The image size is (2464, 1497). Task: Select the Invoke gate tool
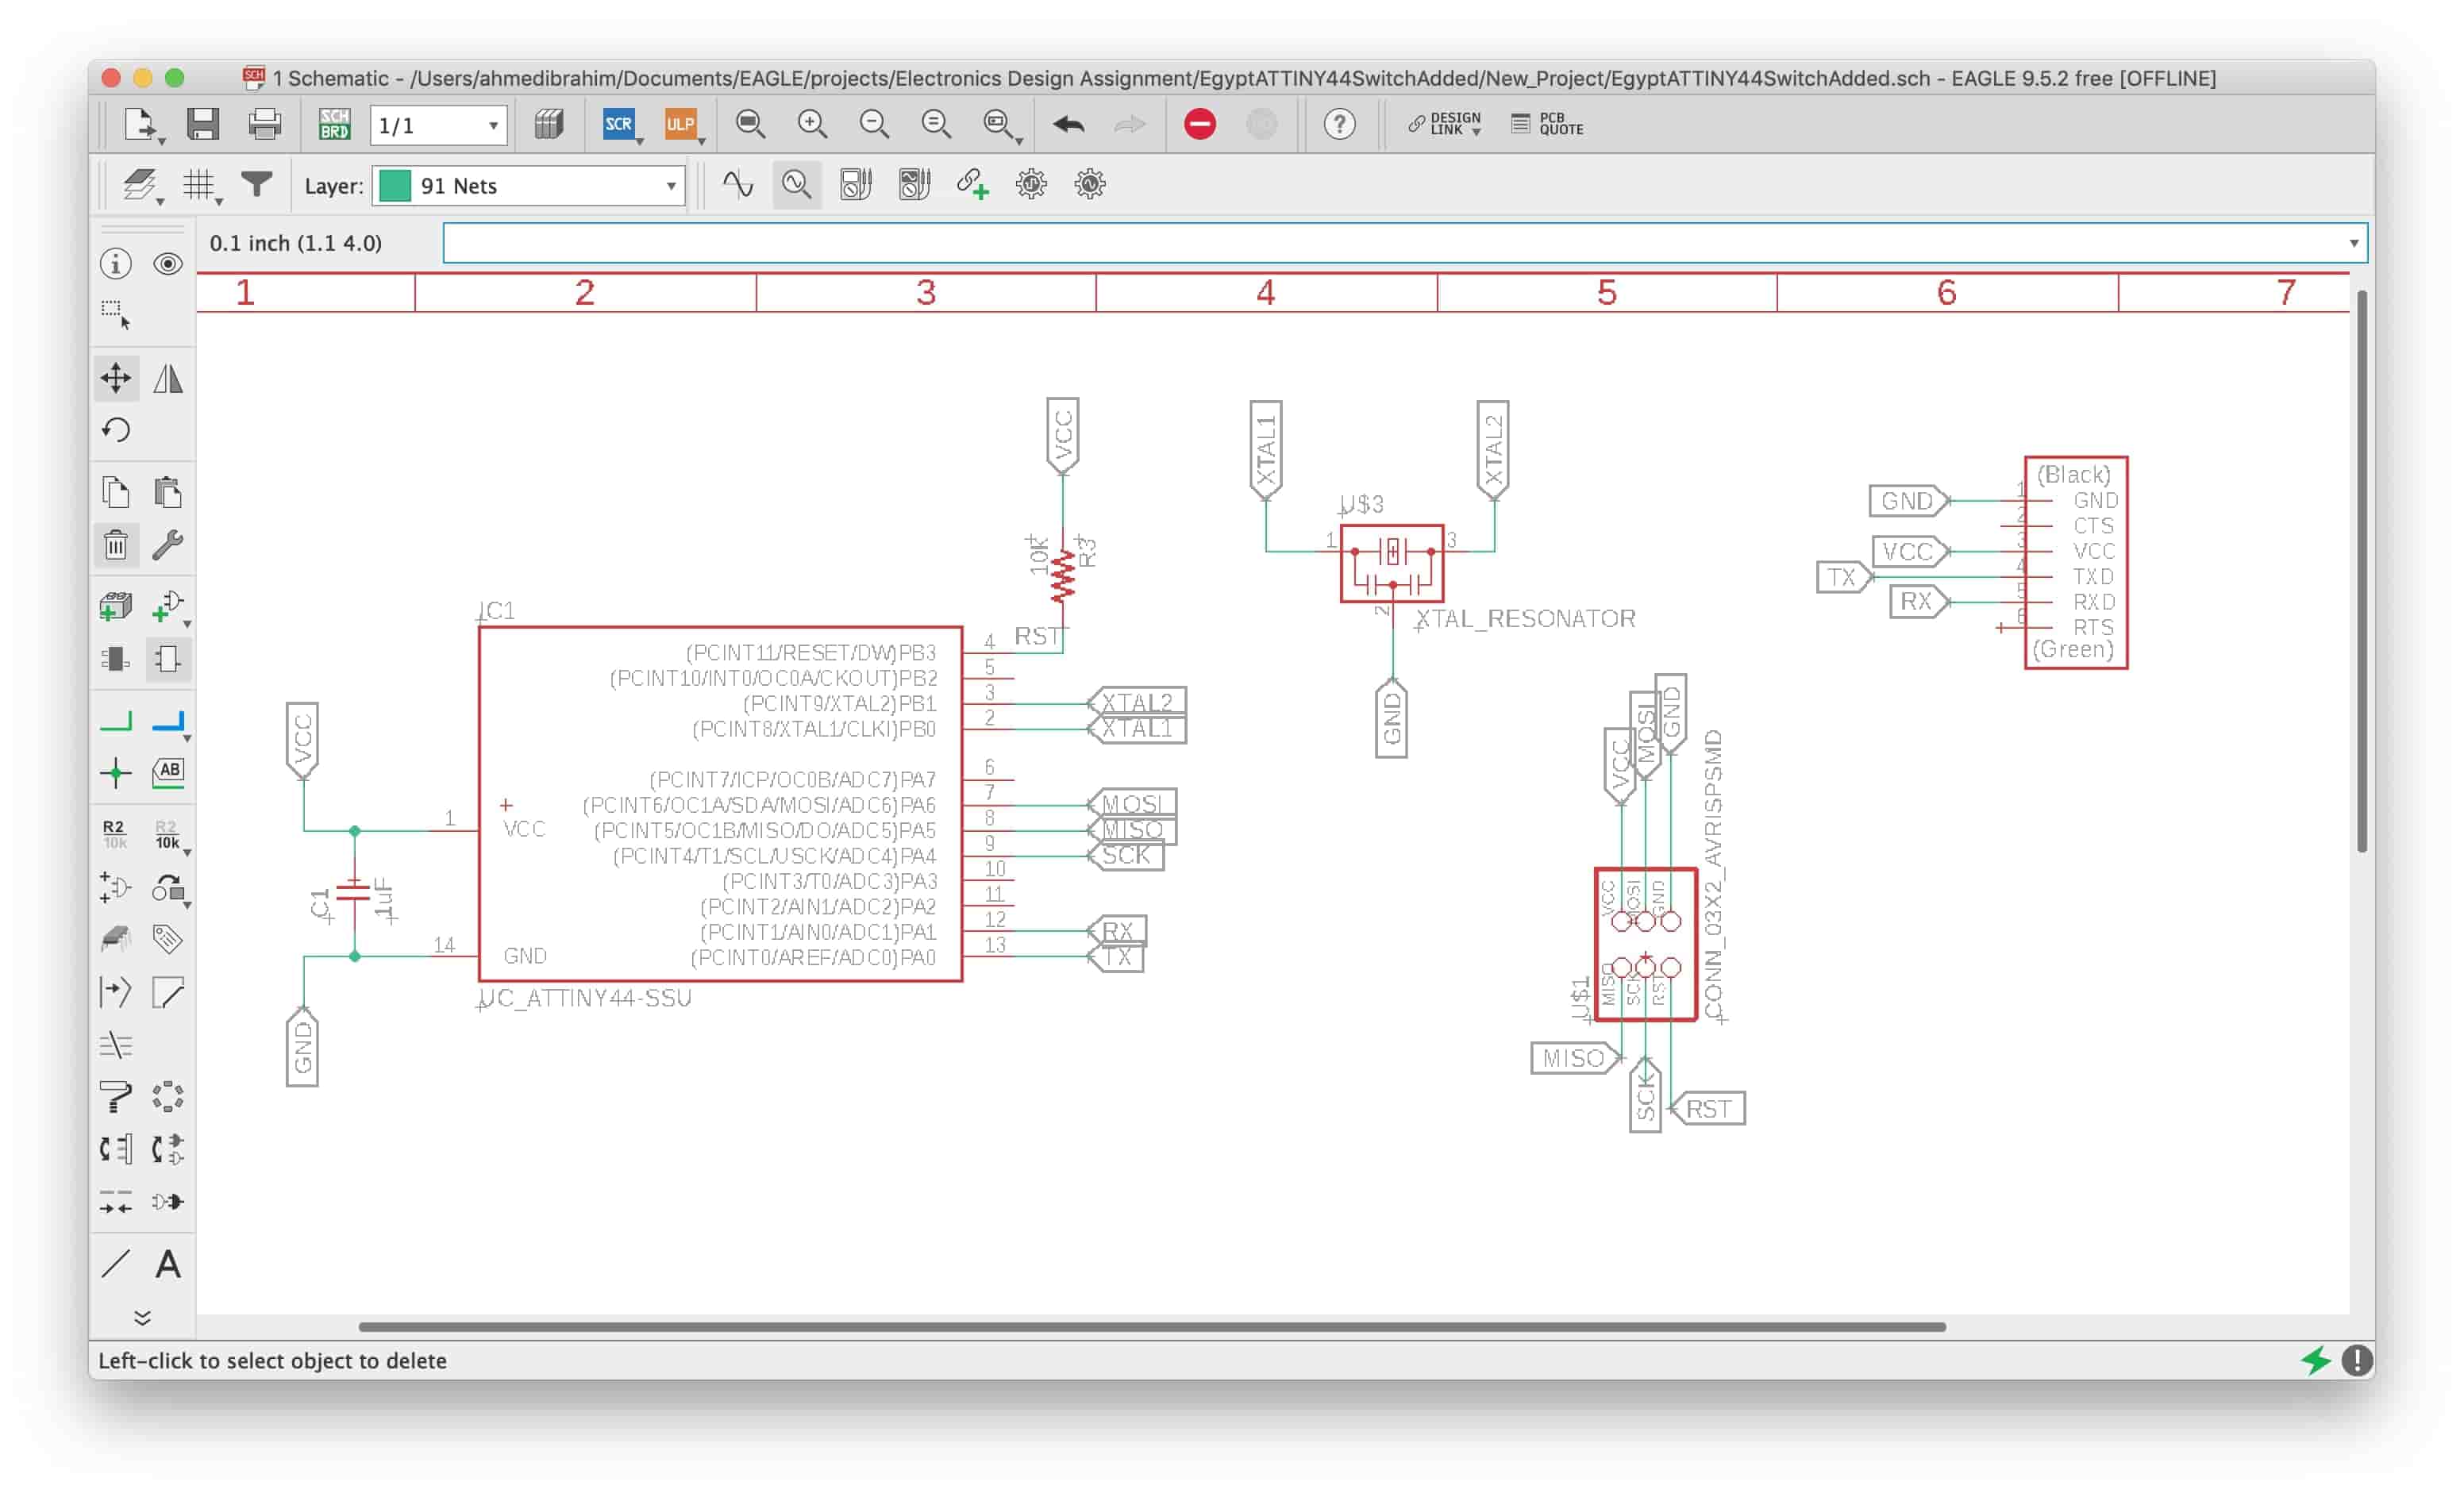pyautogui.click(x=116, y=887)
